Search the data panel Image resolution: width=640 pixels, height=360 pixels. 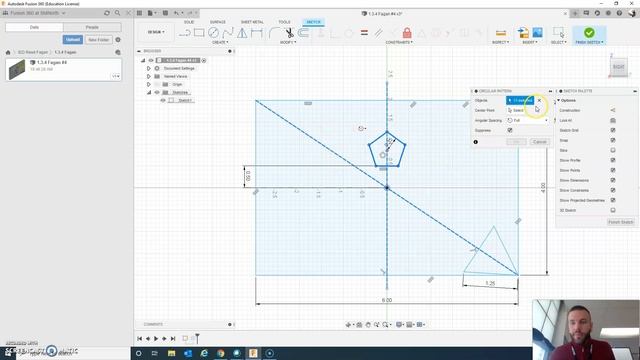coord(118,13)
